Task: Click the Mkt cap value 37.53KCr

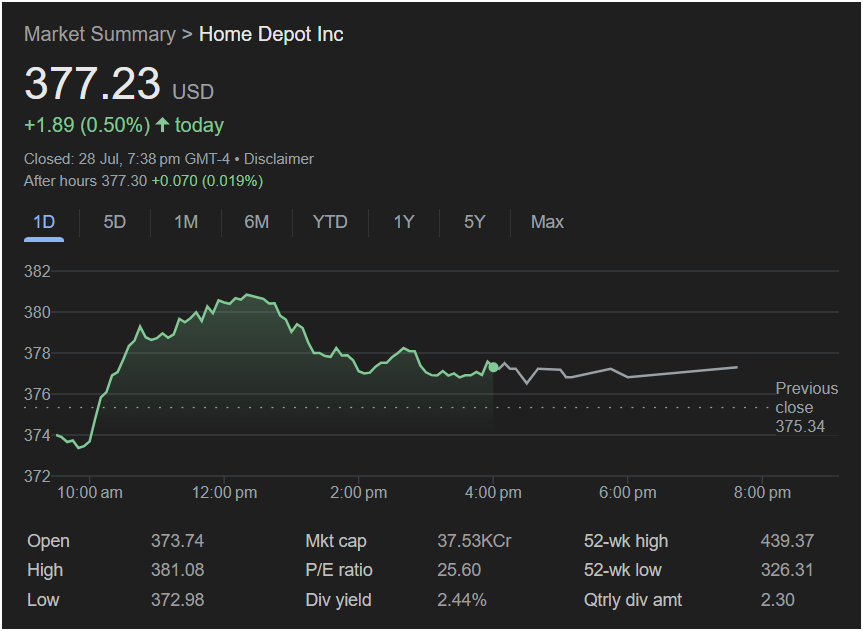Action: [474, 541]
